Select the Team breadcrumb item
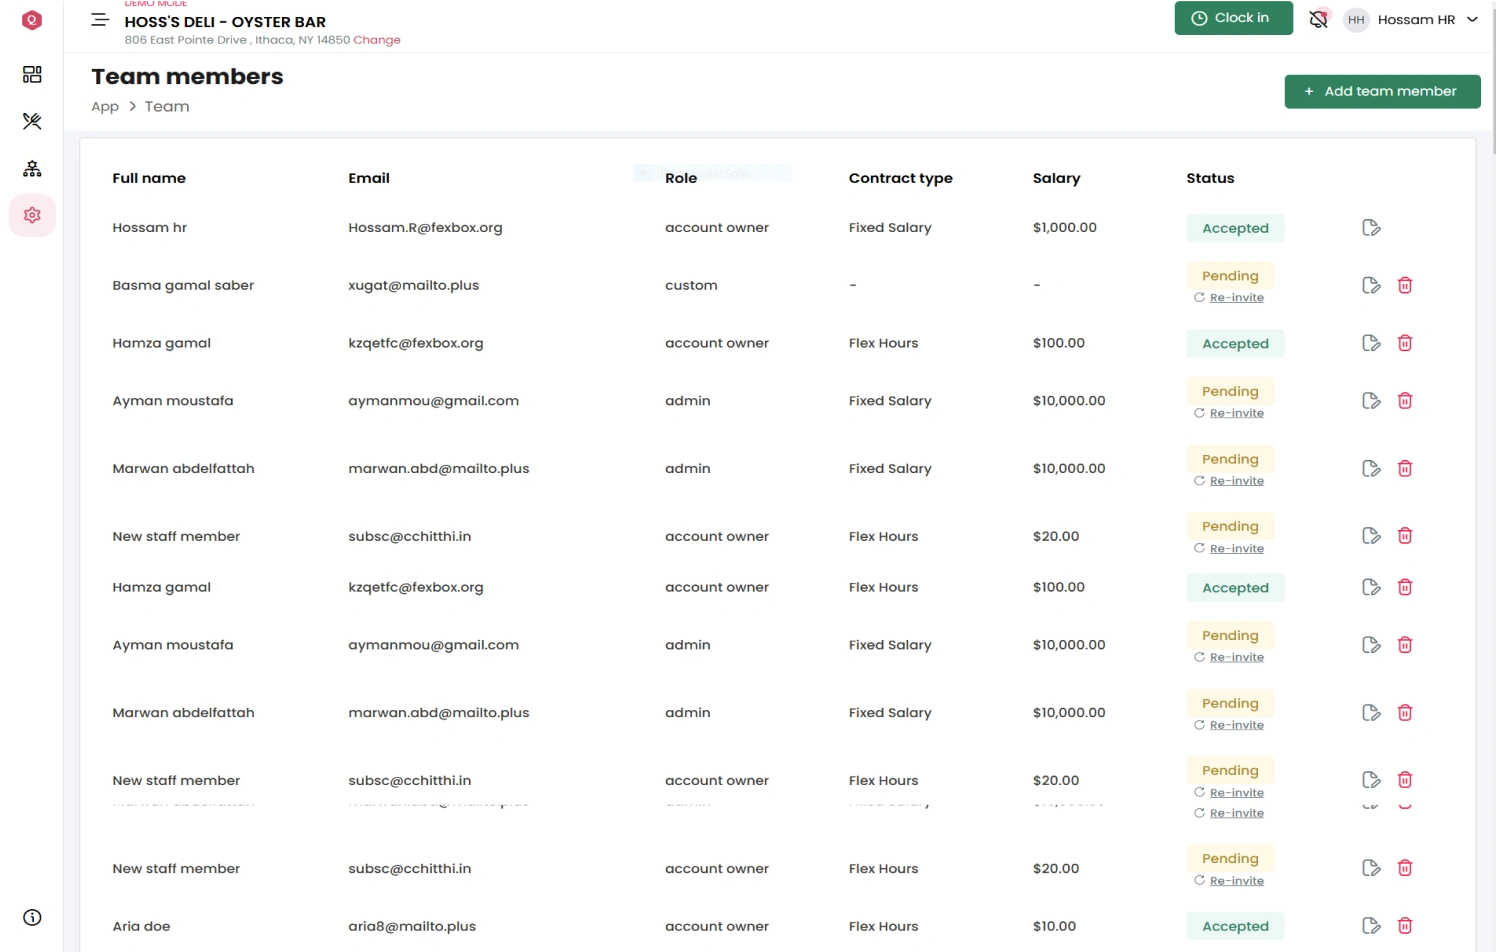Viewport: 1497px width, 952px height. [x=167, y=107]
